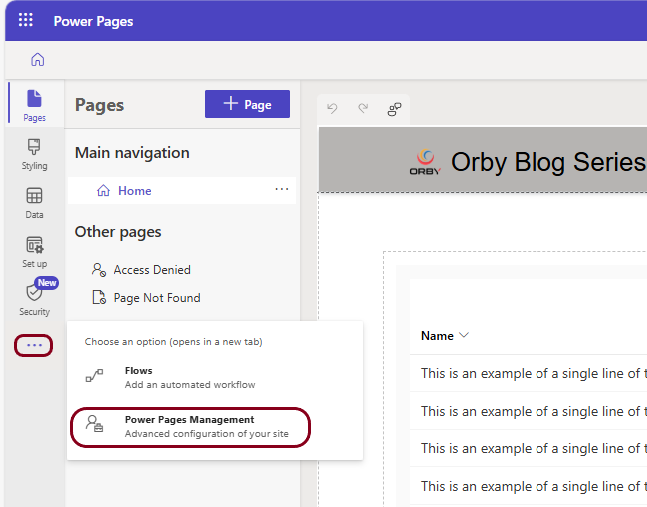The width and height of the screenshot is (647, 507).
Task: Switch to the Styling workspace
Action: pyautogui.click(x=34, y=154)
